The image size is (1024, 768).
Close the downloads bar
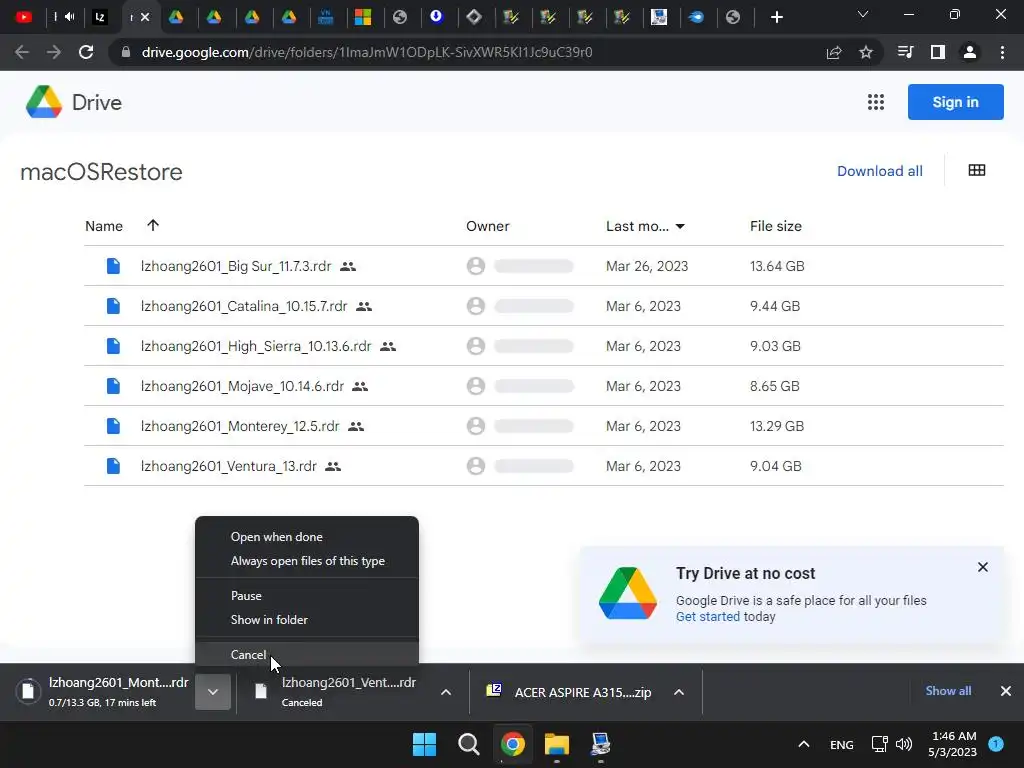point(1006,691)
